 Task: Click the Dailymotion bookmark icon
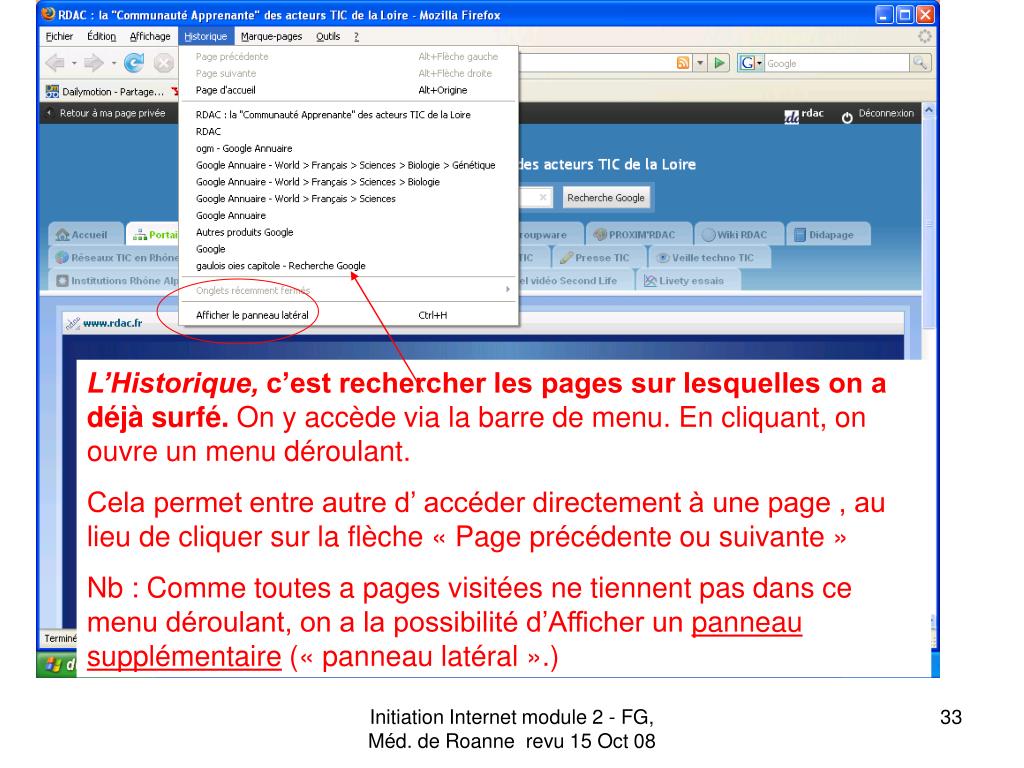(52, 91)
